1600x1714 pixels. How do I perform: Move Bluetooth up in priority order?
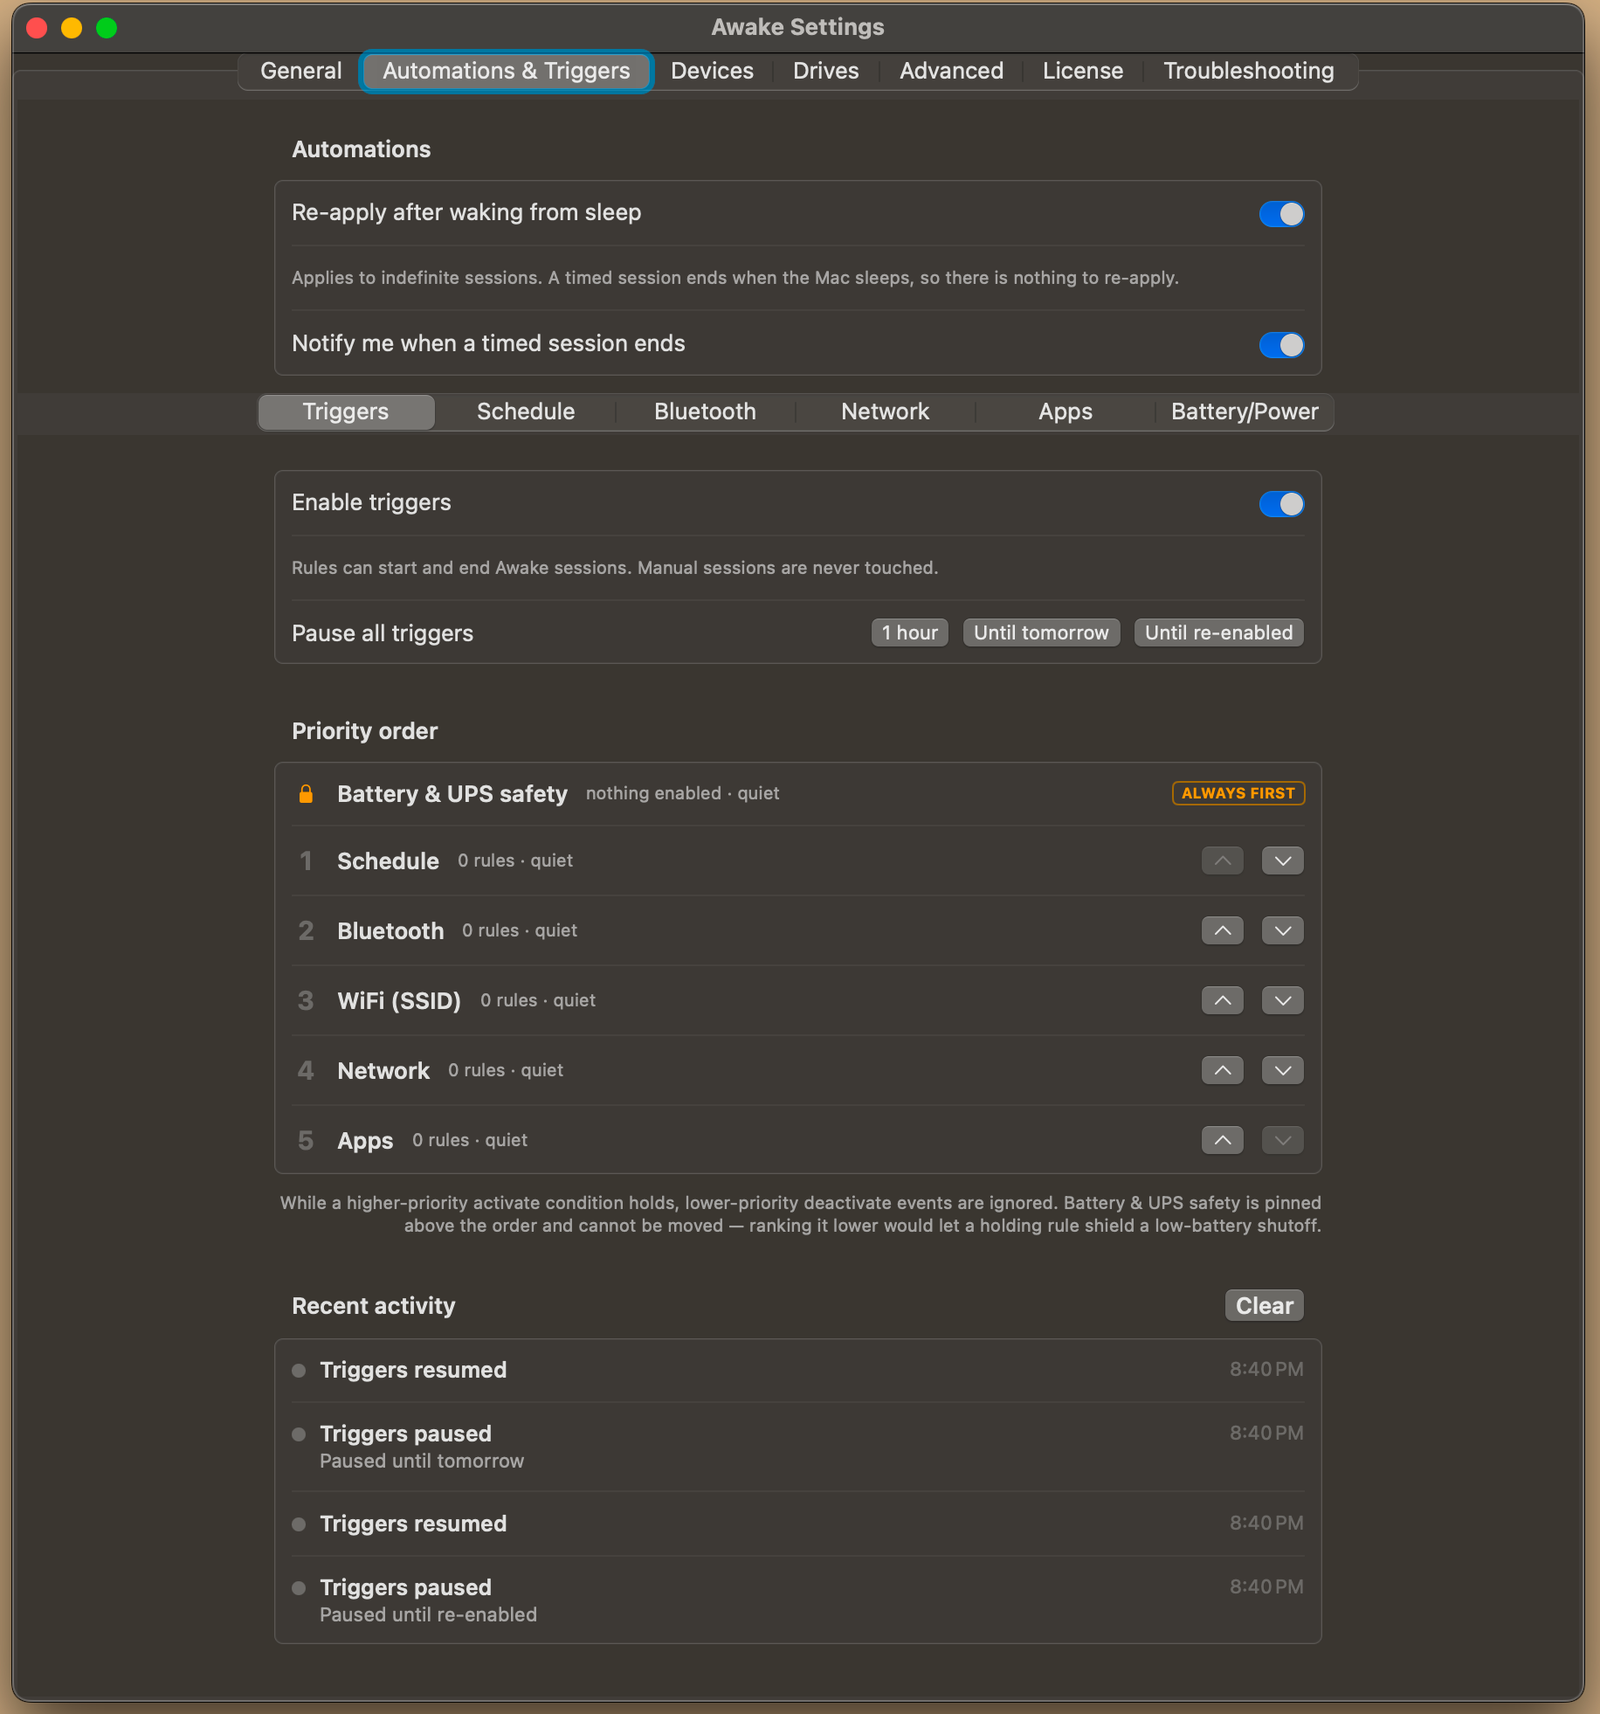click(x=1222, y=931)
